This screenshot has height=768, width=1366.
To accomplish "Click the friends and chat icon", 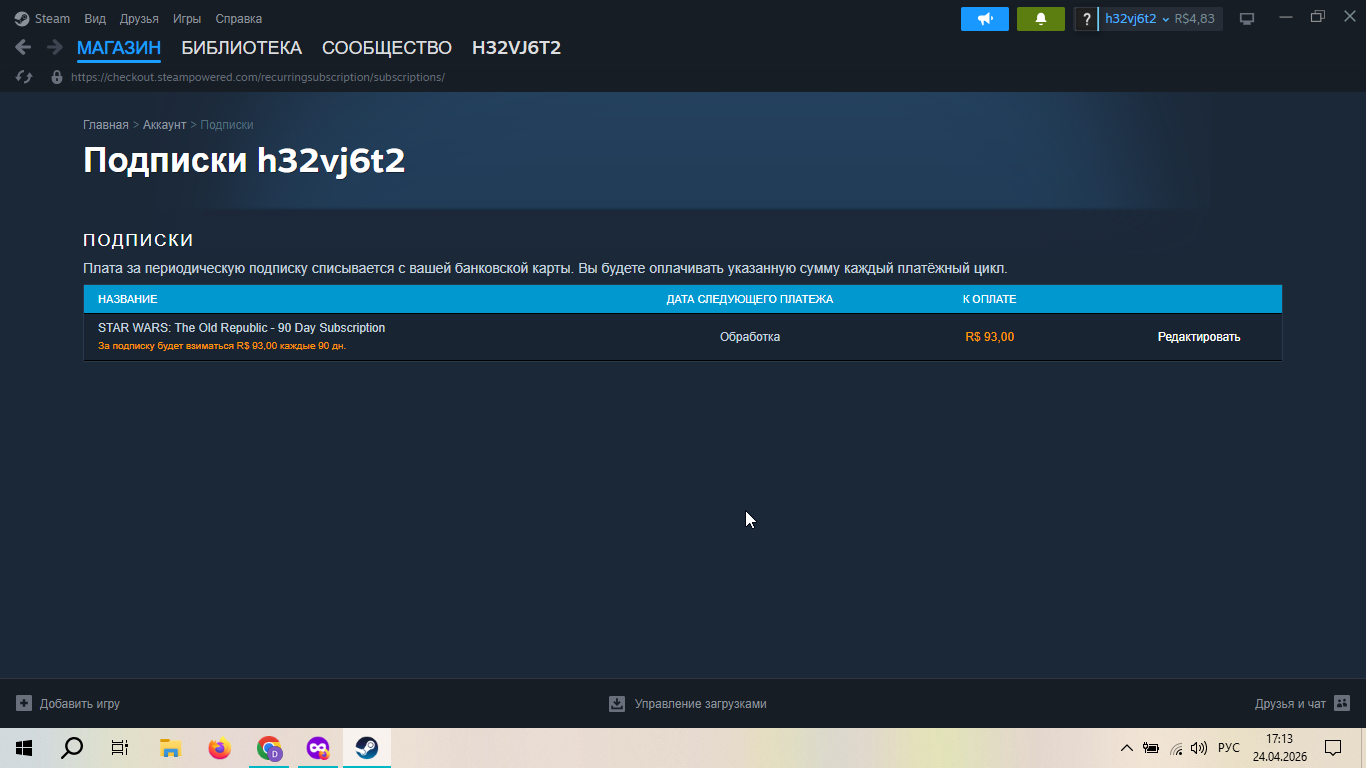I will (x=1342, y=704).
